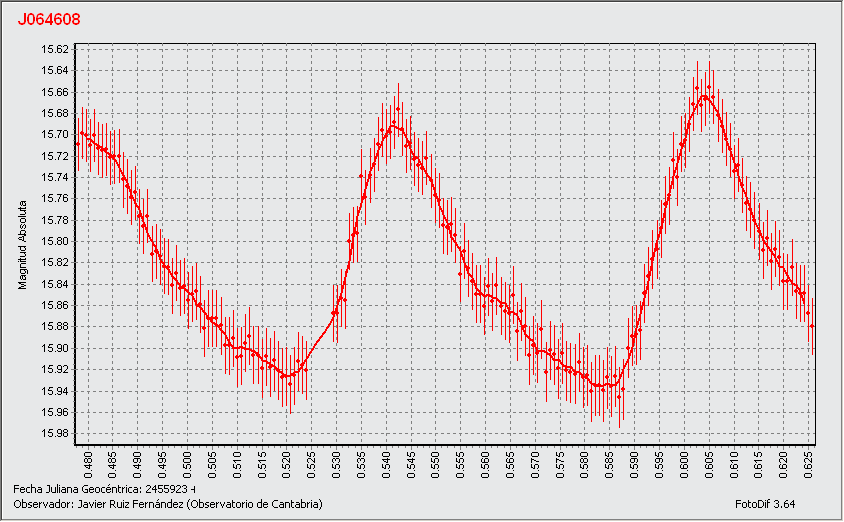Click the 0.625 x-axis tick label
Screen dimensions: 844x522
(x=808, y=465)
